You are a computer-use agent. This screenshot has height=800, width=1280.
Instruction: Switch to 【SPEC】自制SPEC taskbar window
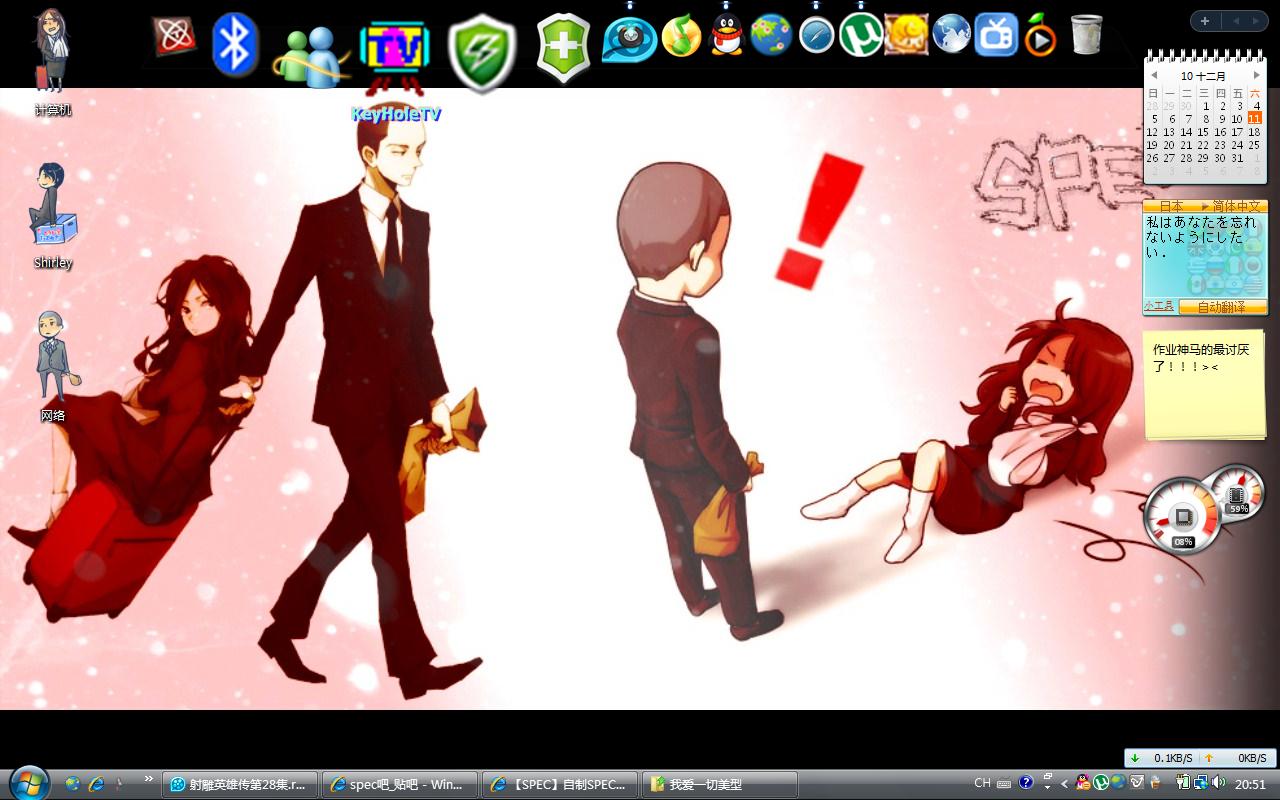coord(560,784)
